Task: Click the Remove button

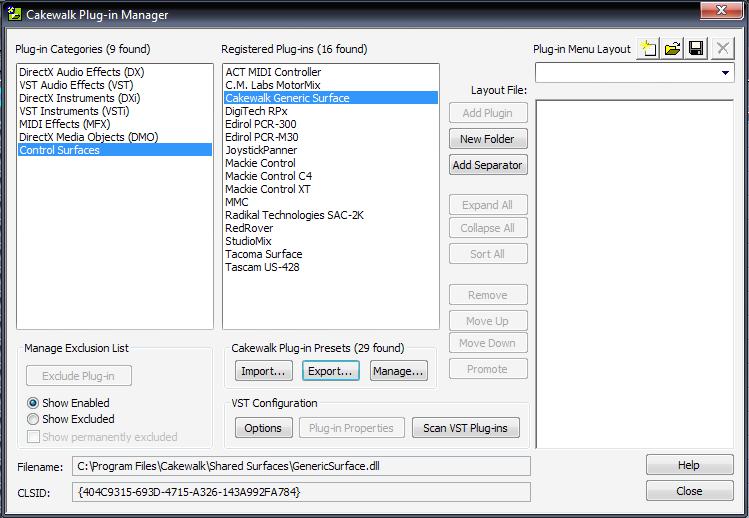Action: [488, 295]
